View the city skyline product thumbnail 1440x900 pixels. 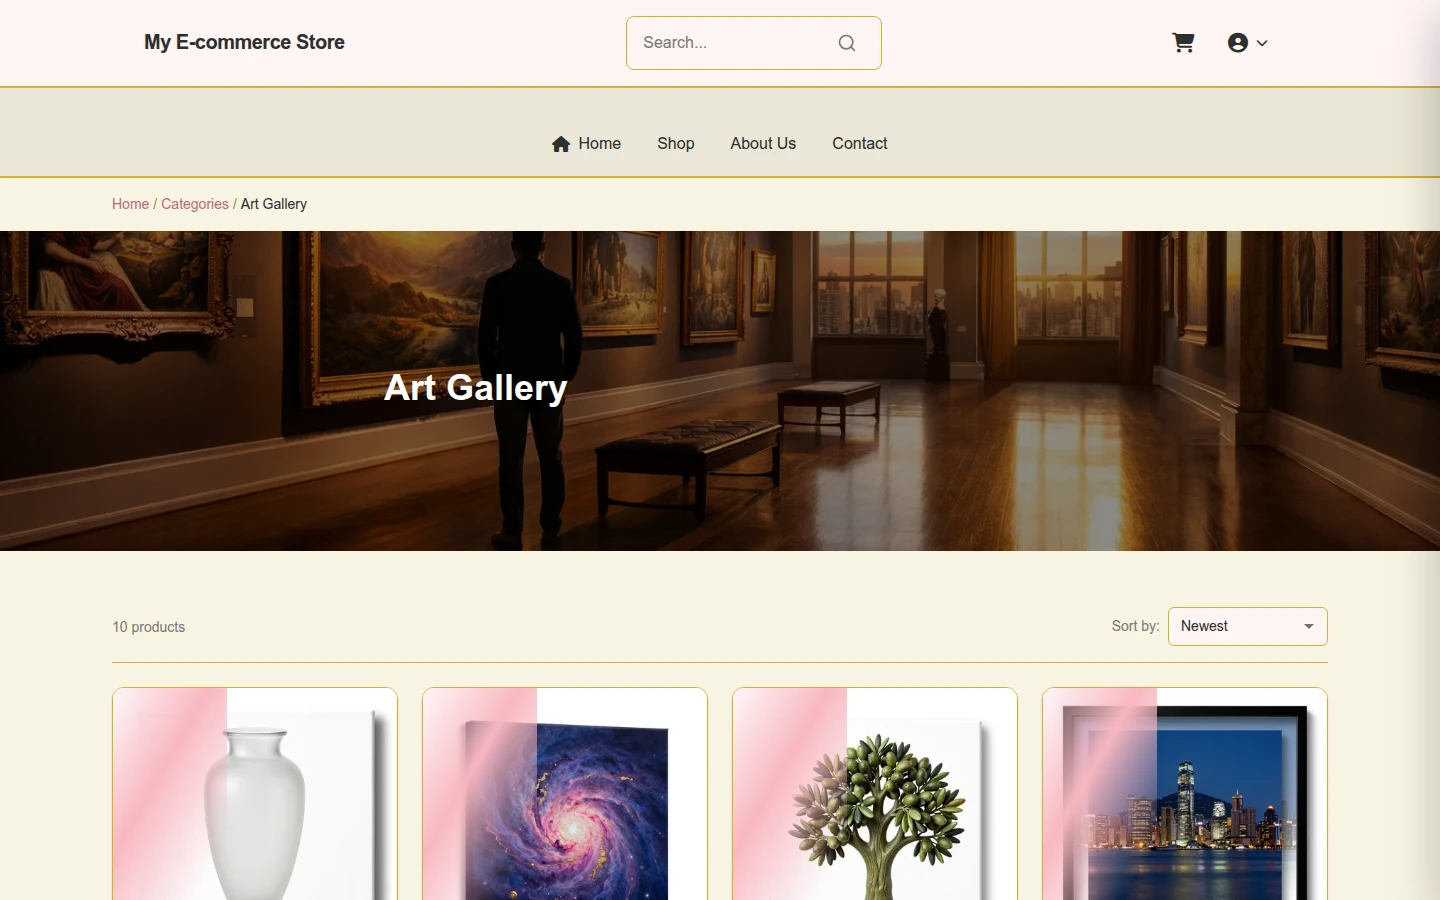(1185, 794)
